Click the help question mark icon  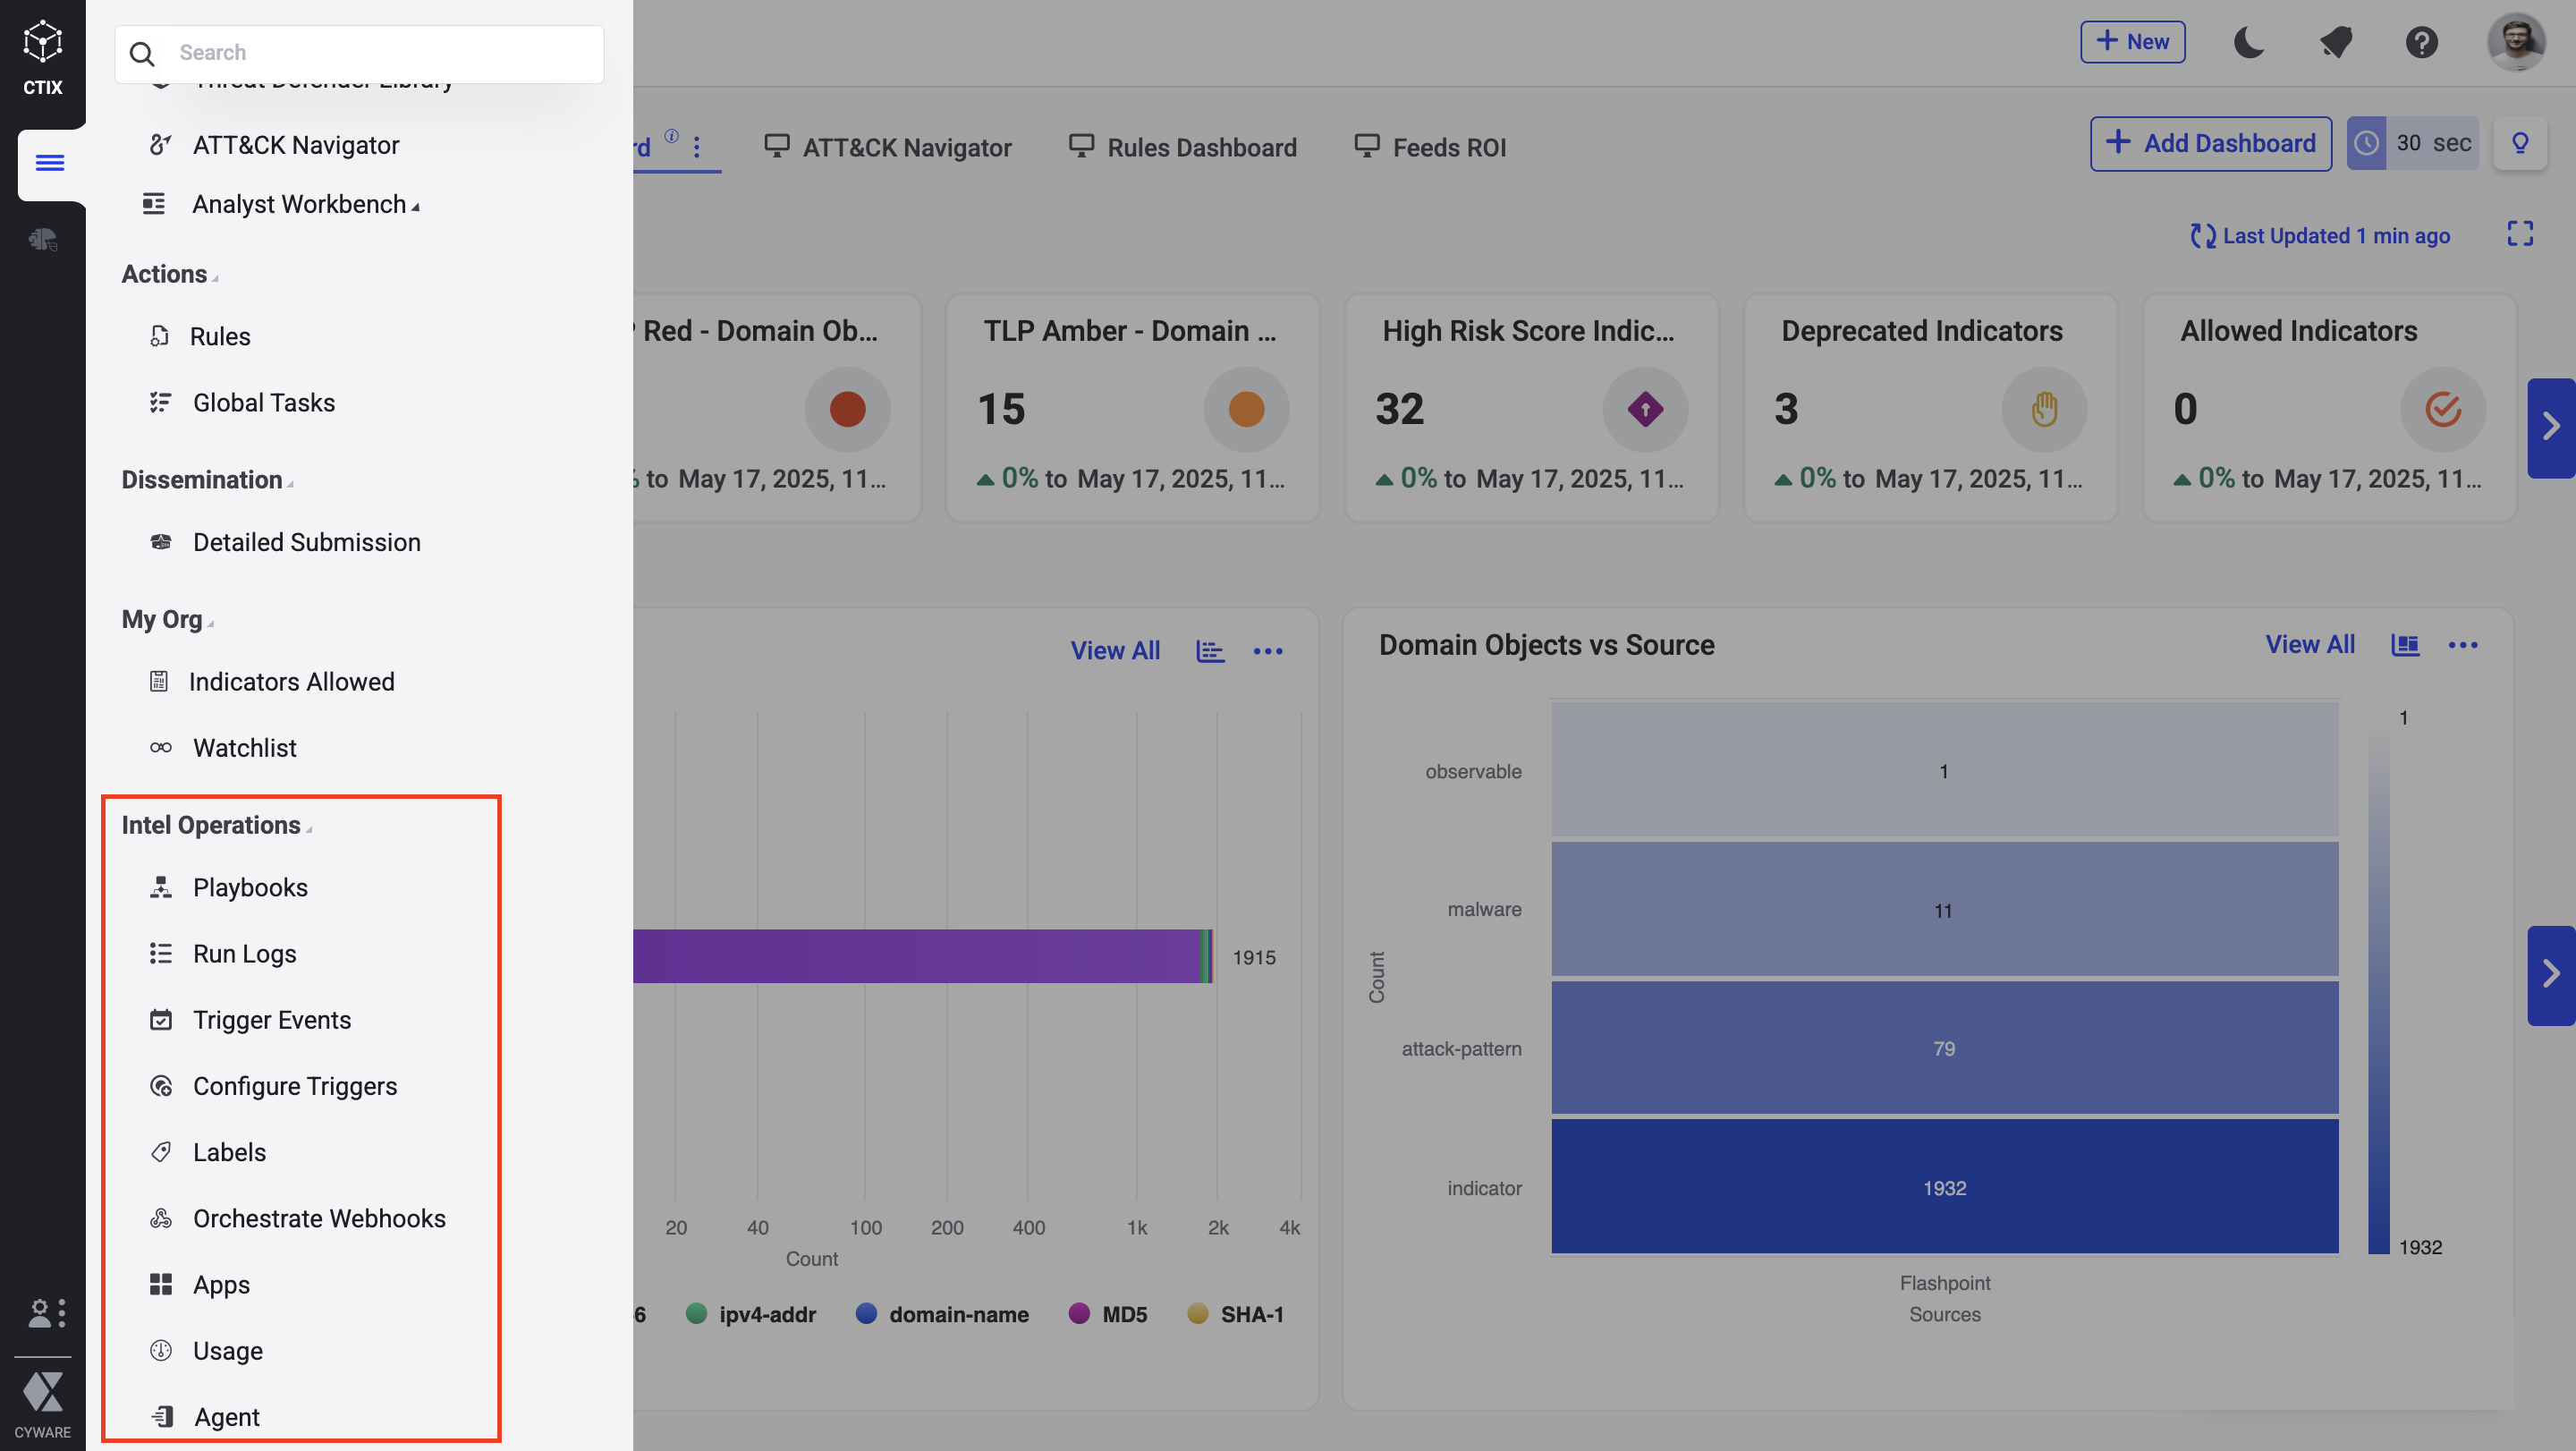2421,42
